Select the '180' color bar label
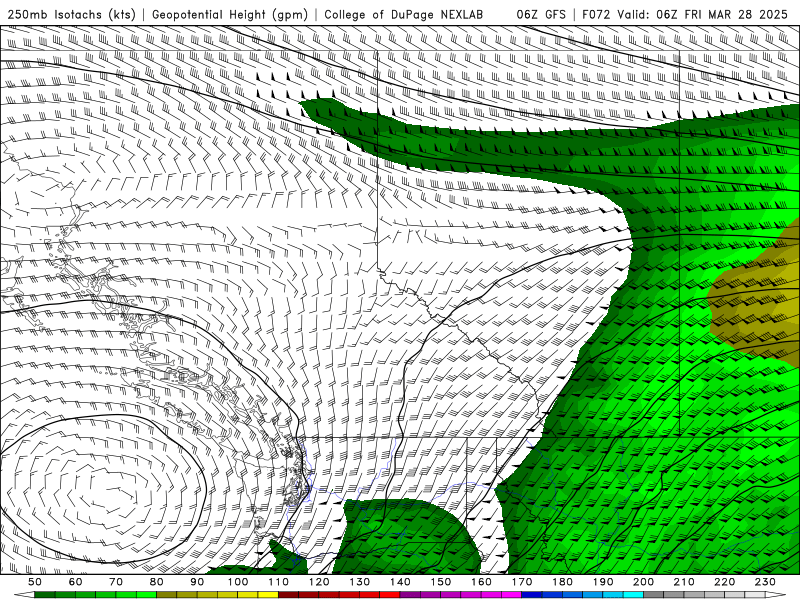 point(562,582)
